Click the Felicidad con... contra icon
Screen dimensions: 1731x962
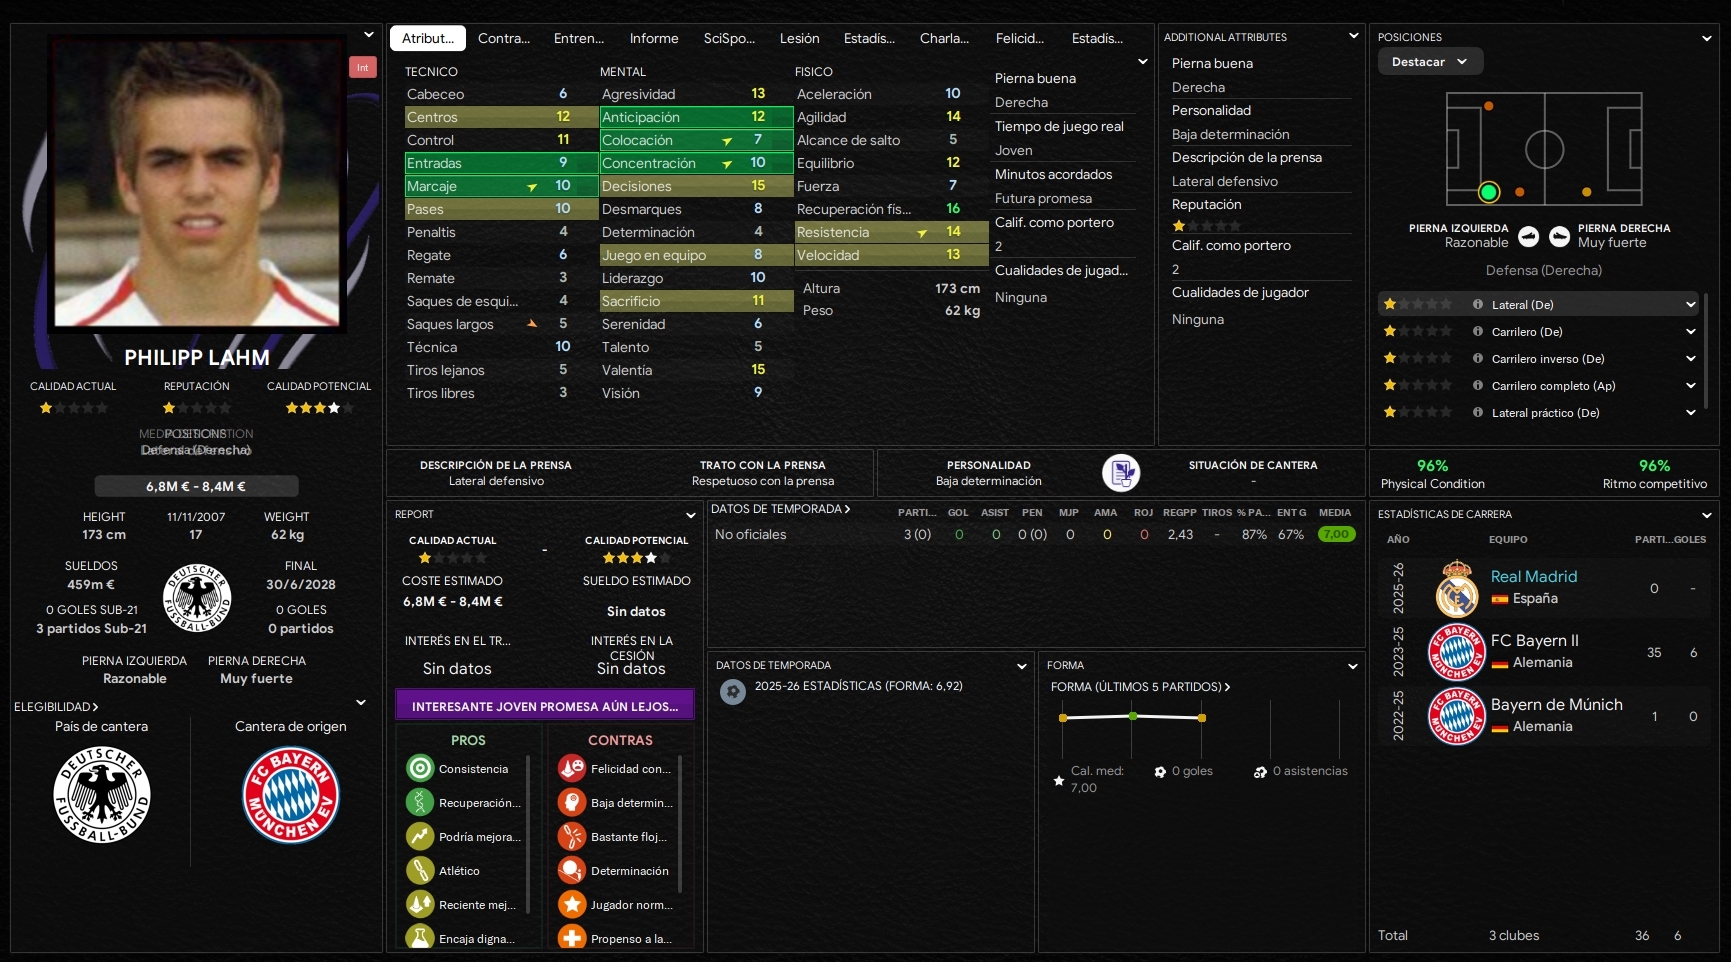572,769
